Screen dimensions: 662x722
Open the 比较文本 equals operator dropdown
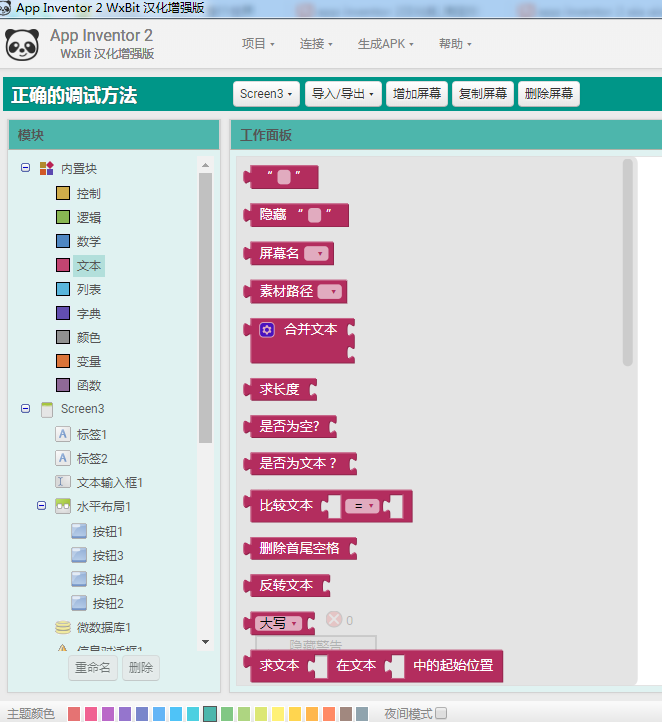362,506
